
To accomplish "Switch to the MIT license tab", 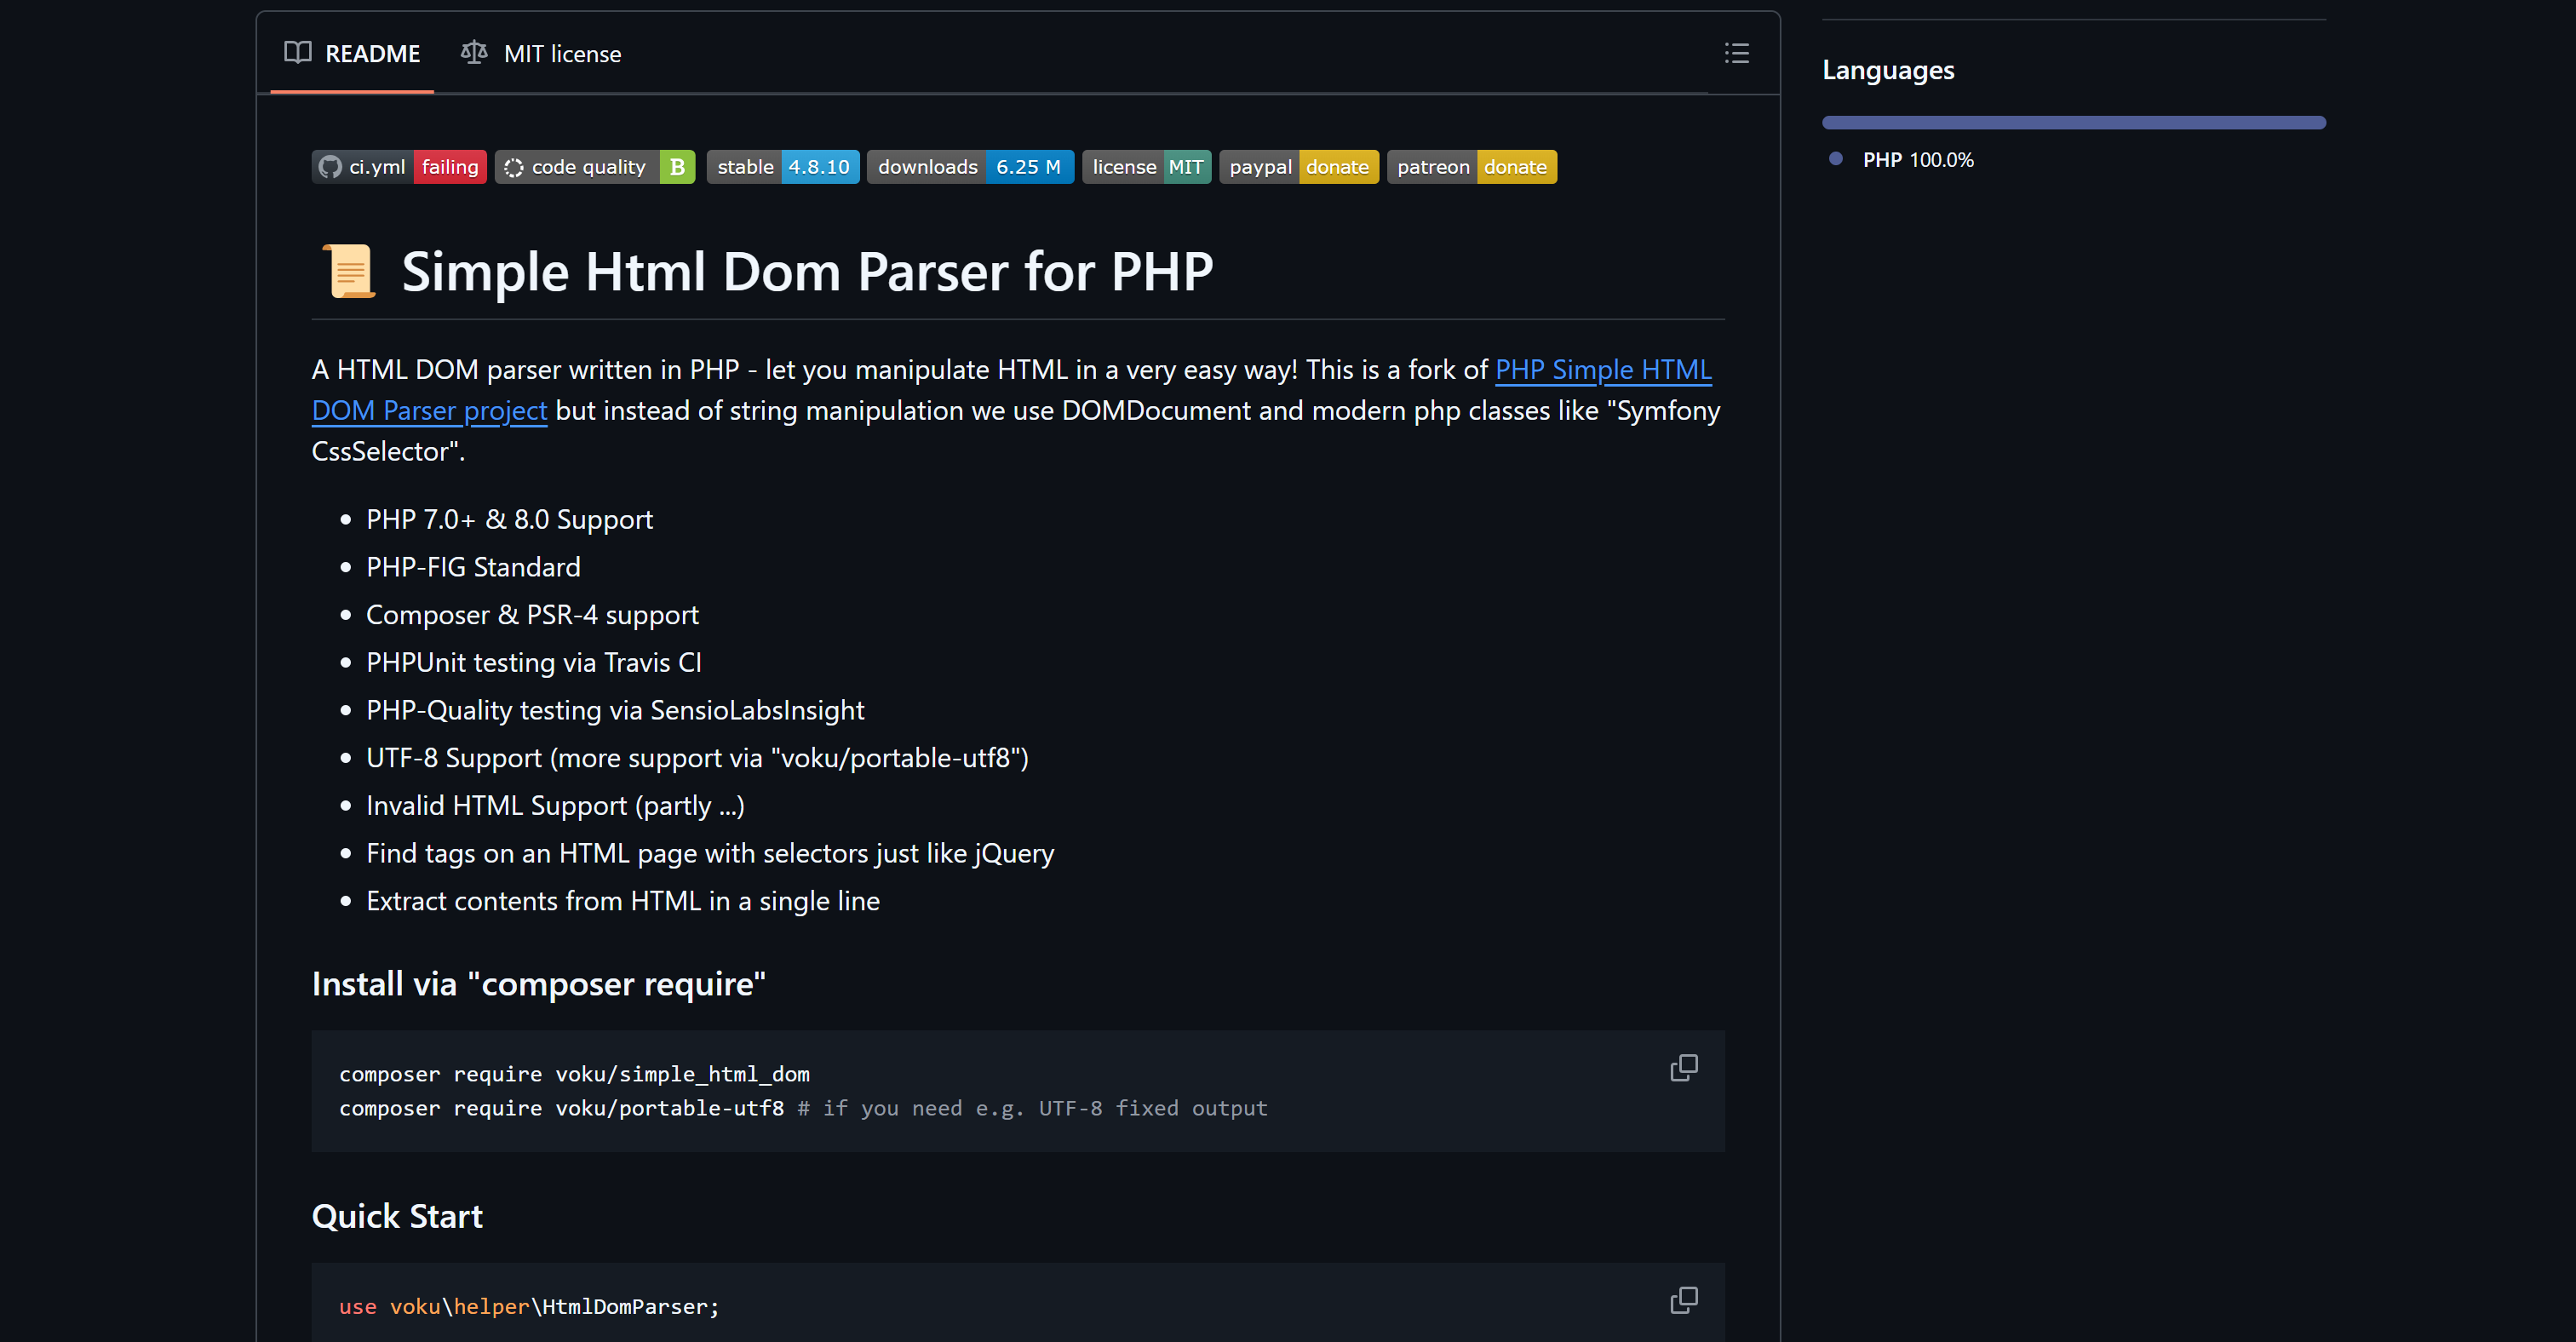I will [x=541, y=54].
